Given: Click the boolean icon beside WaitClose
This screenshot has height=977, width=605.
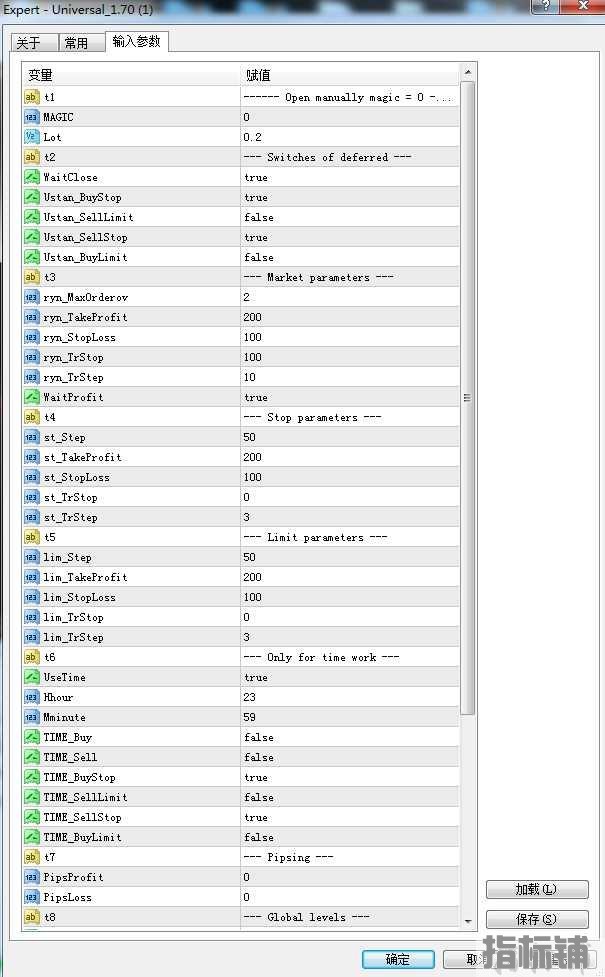Looking at the screenshot, I should tap(31, 177).
